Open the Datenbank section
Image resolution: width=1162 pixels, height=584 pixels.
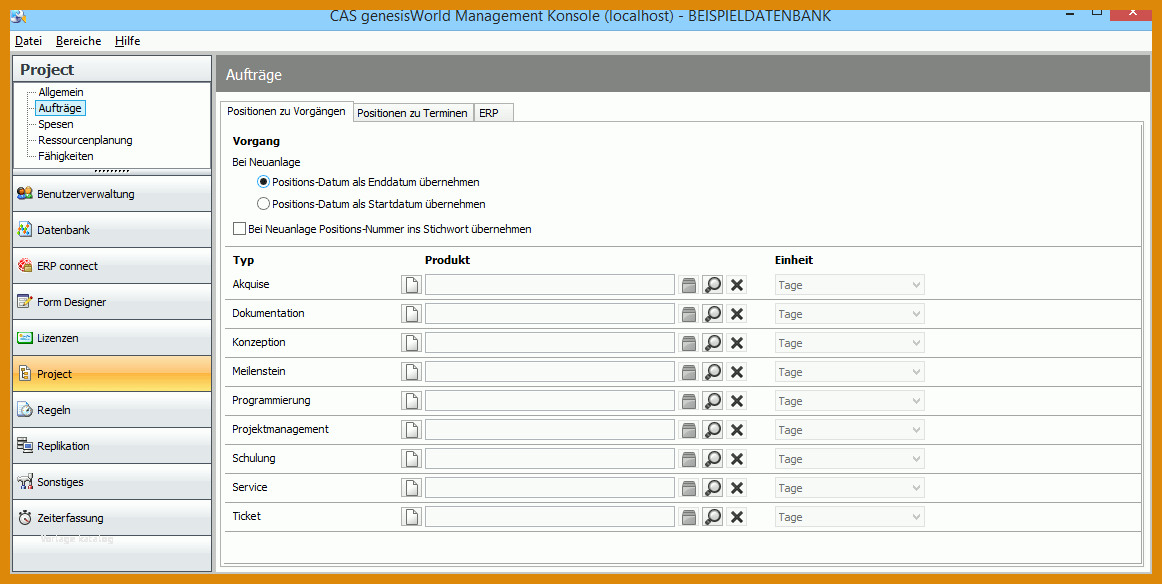[x=112, y=230]
